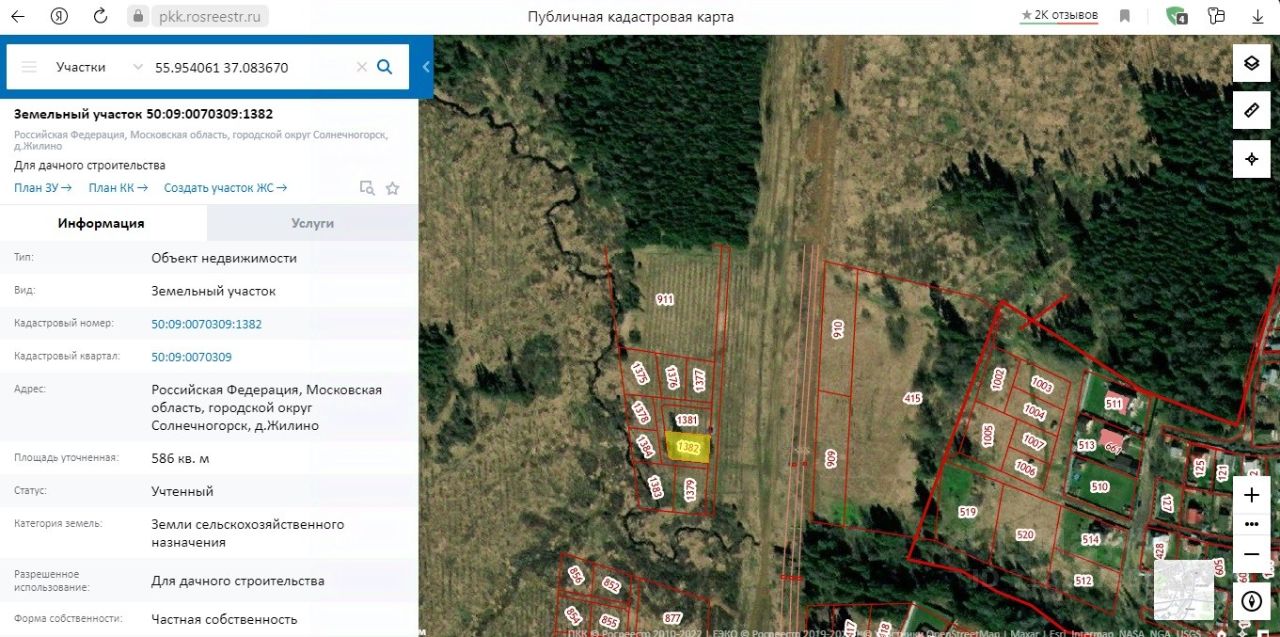The width and height of the screenshot is (1280, 637).
Task: Click the overview minimap thumbnail
Action: coord(1184,589)
